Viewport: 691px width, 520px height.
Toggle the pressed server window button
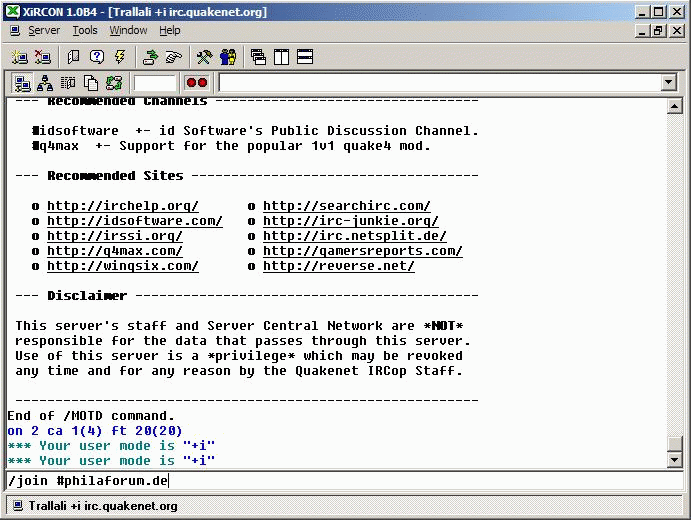(x=22, y=83)
